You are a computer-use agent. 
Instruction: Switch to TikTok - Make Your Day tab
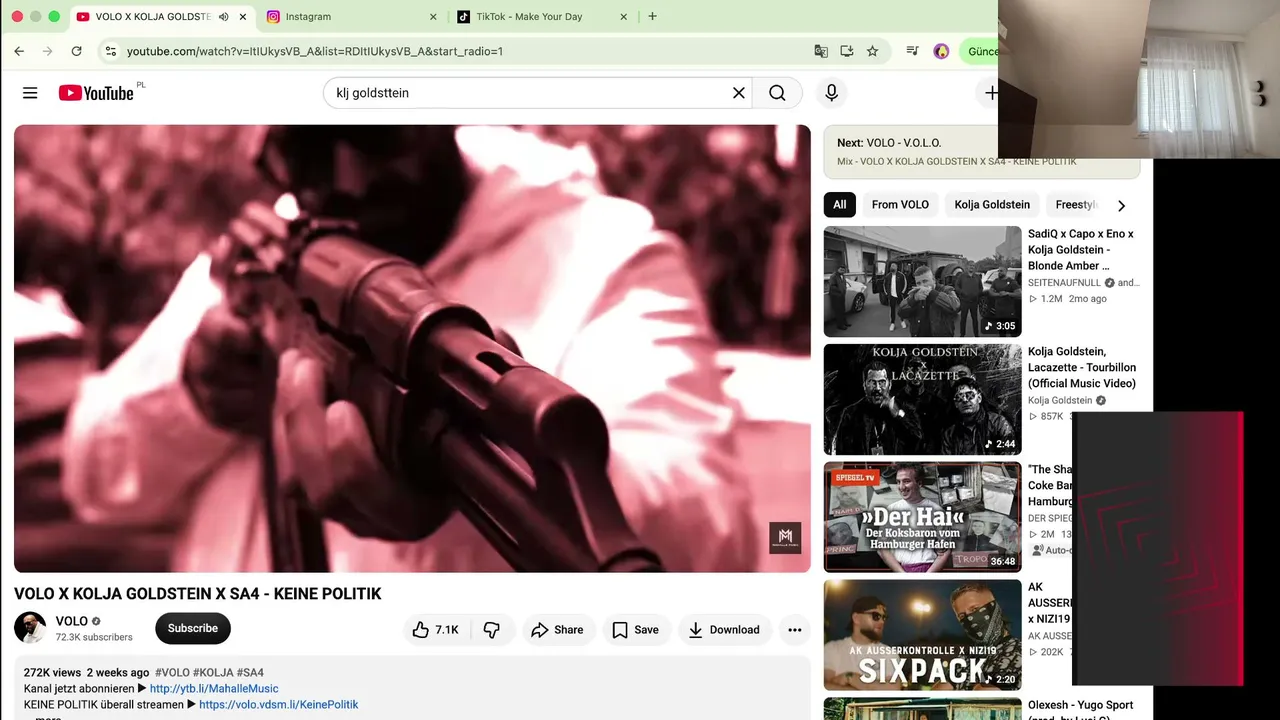(543, 17)
